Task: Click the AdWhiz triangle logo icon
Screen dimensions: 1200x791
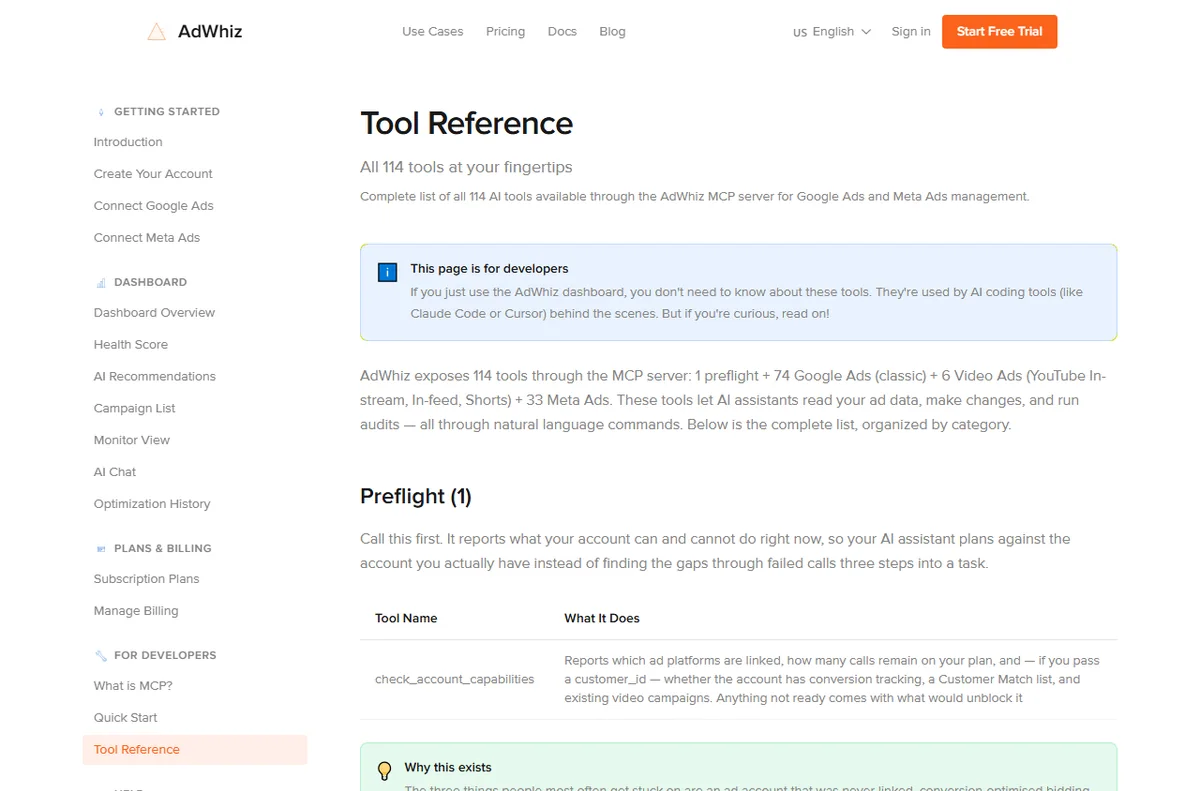Action: pyautogui.click(x=156, y=31)
